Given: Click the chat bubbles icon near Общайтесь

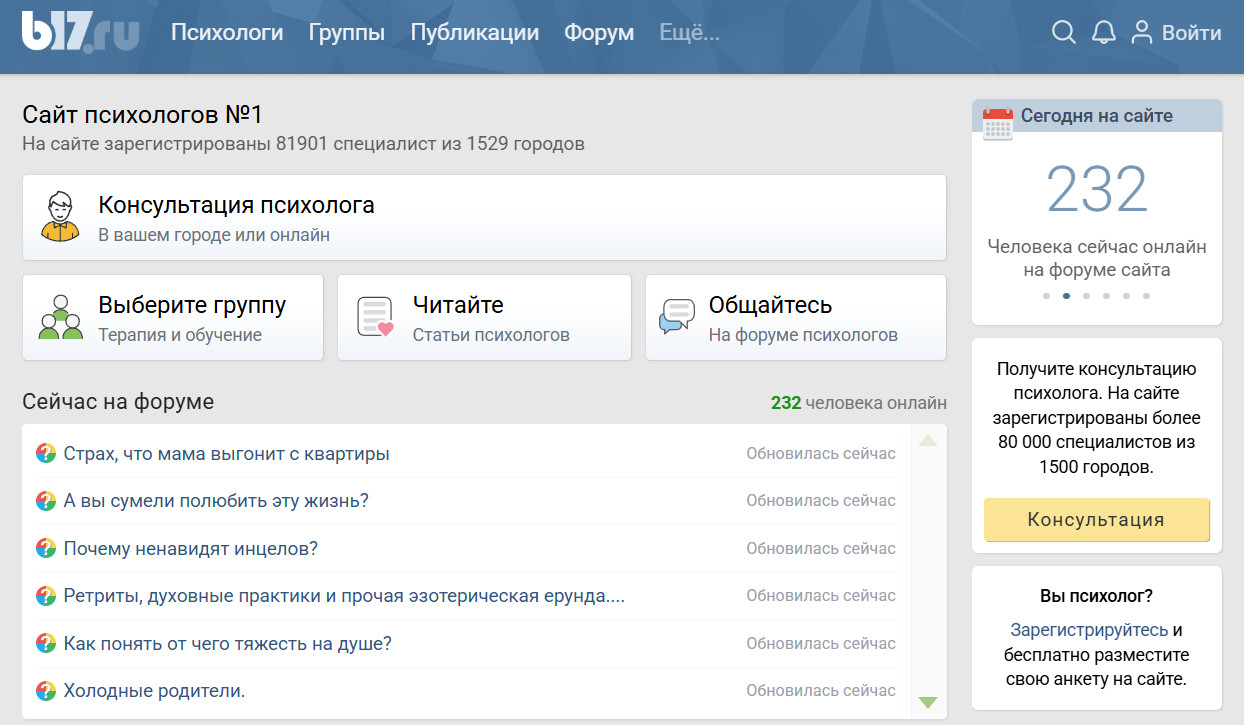Looking at the screenshot, I should point(677,318).
